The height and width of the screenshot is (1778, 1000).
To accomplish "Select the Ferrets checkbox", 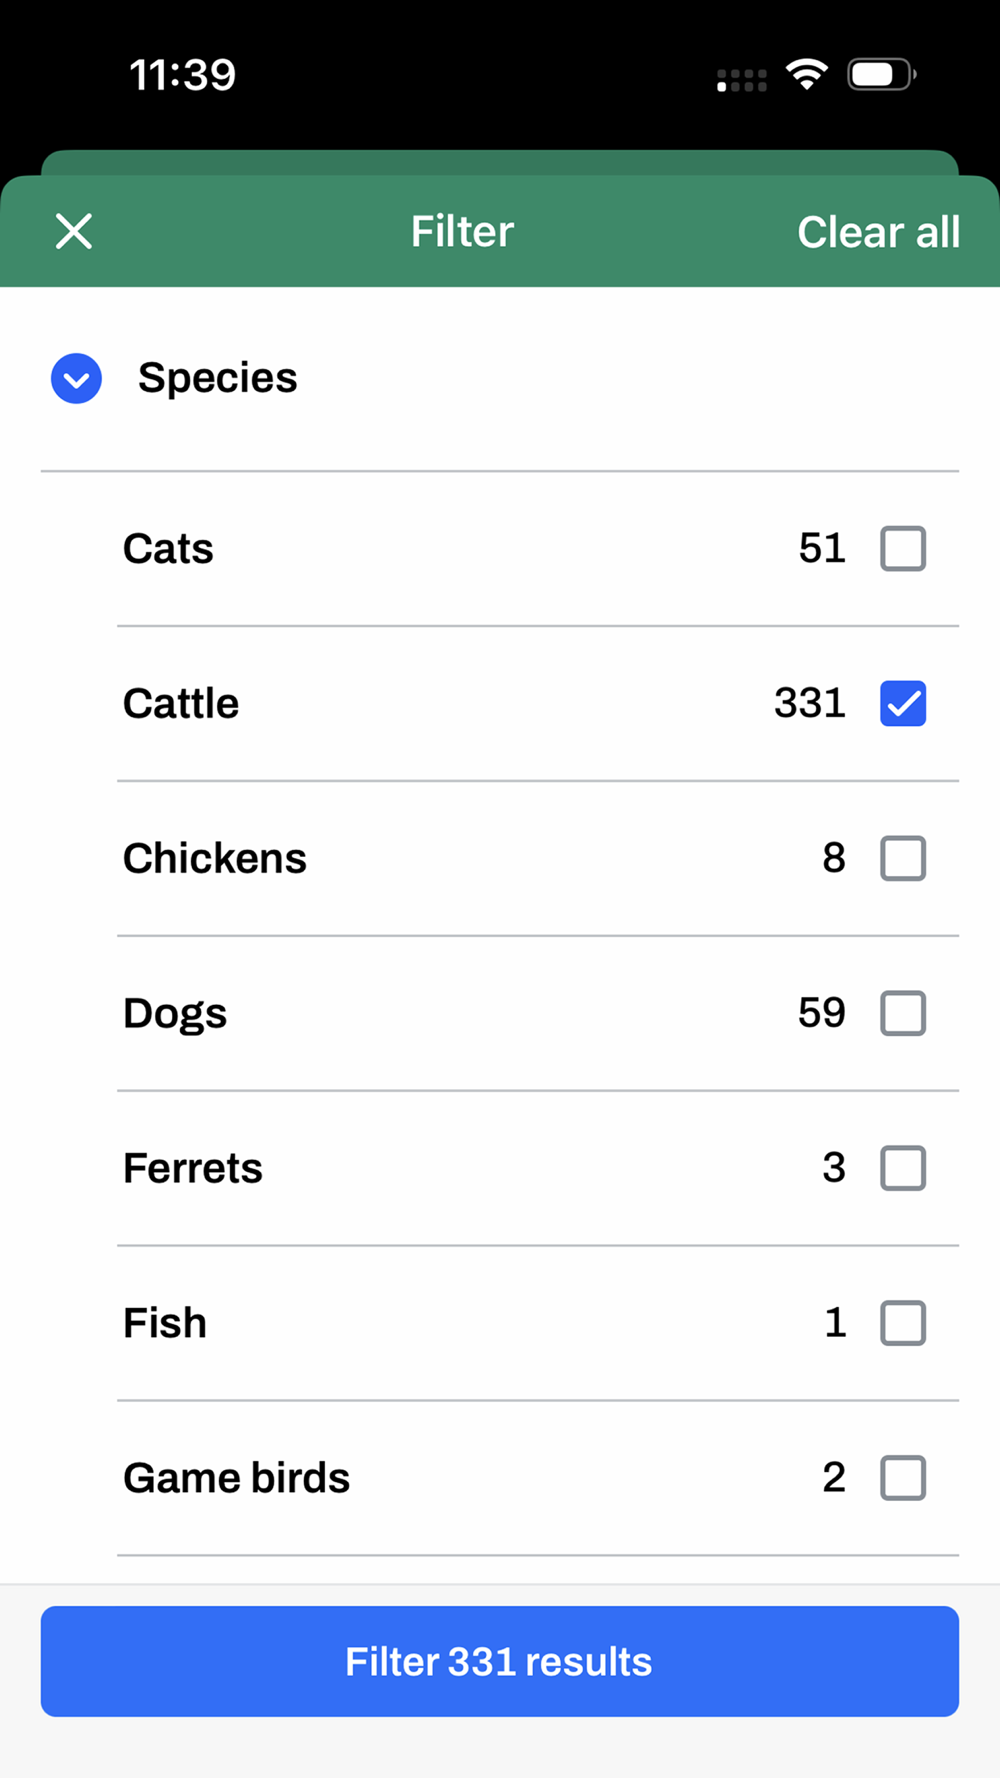I will [x=902, y=1168].
